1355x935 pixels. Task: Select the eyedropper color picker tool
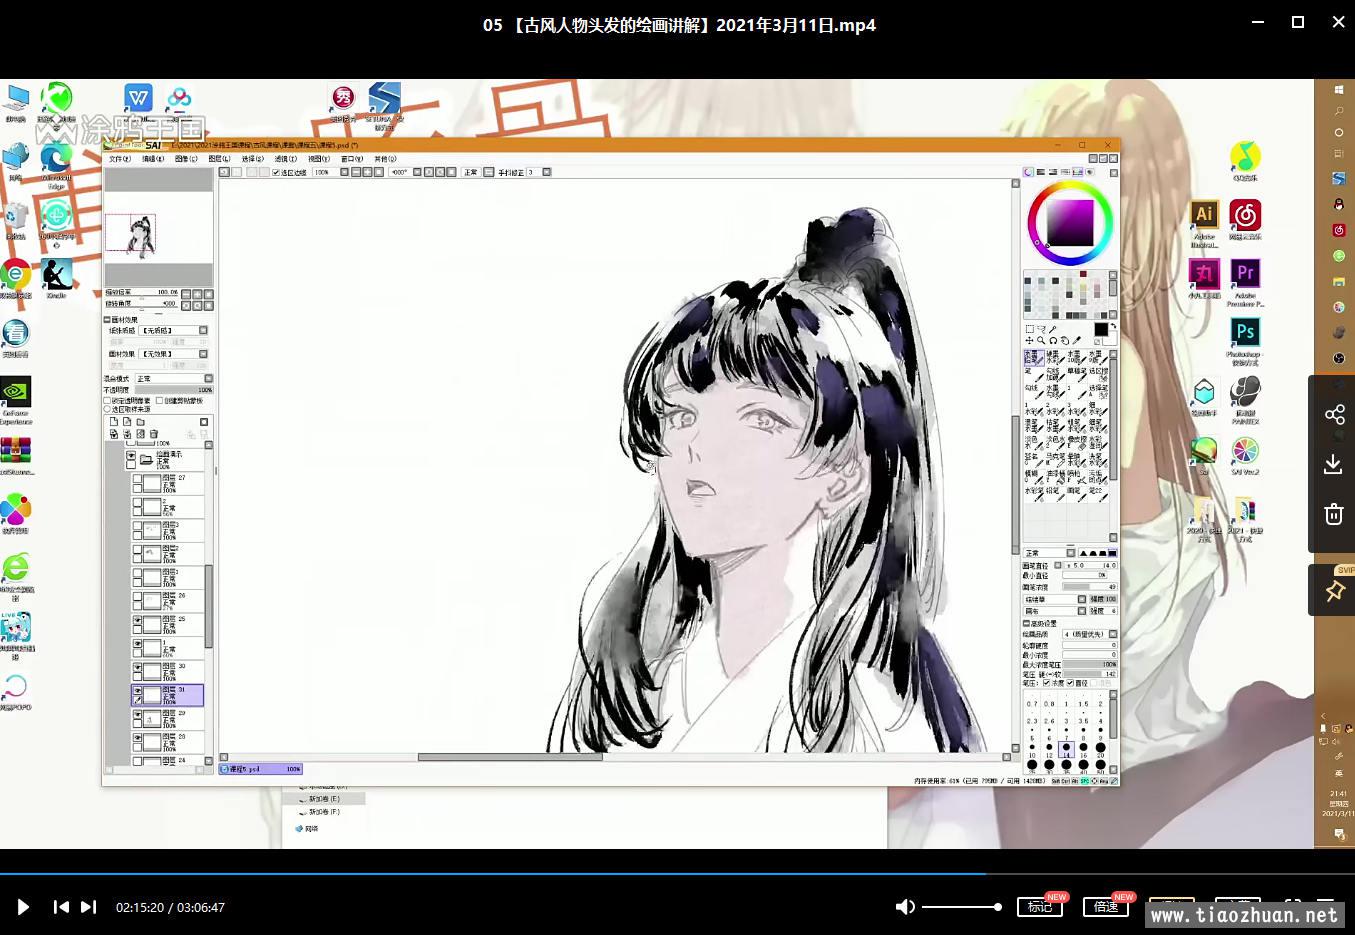(x=1077, y=341)
